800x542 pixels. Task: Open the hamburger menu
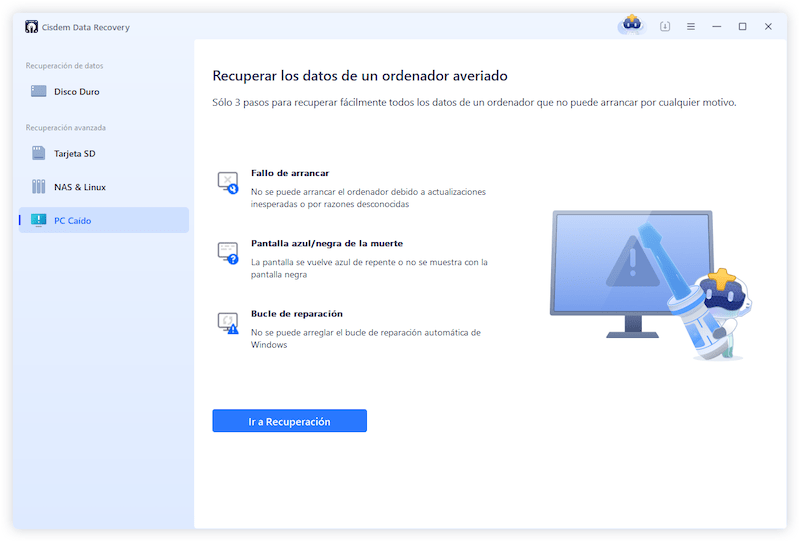coord(690,27)
